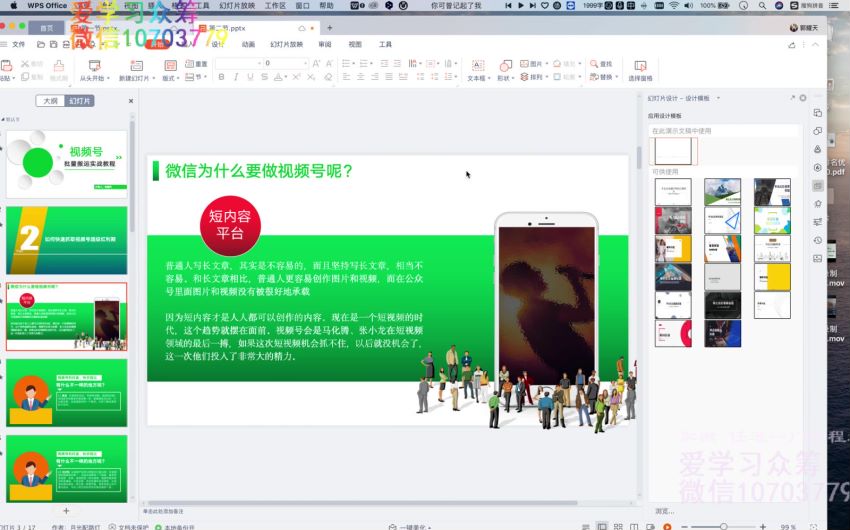
Task: Open the 视图 view ribbon tab
Action: click(x=355, y=44)
